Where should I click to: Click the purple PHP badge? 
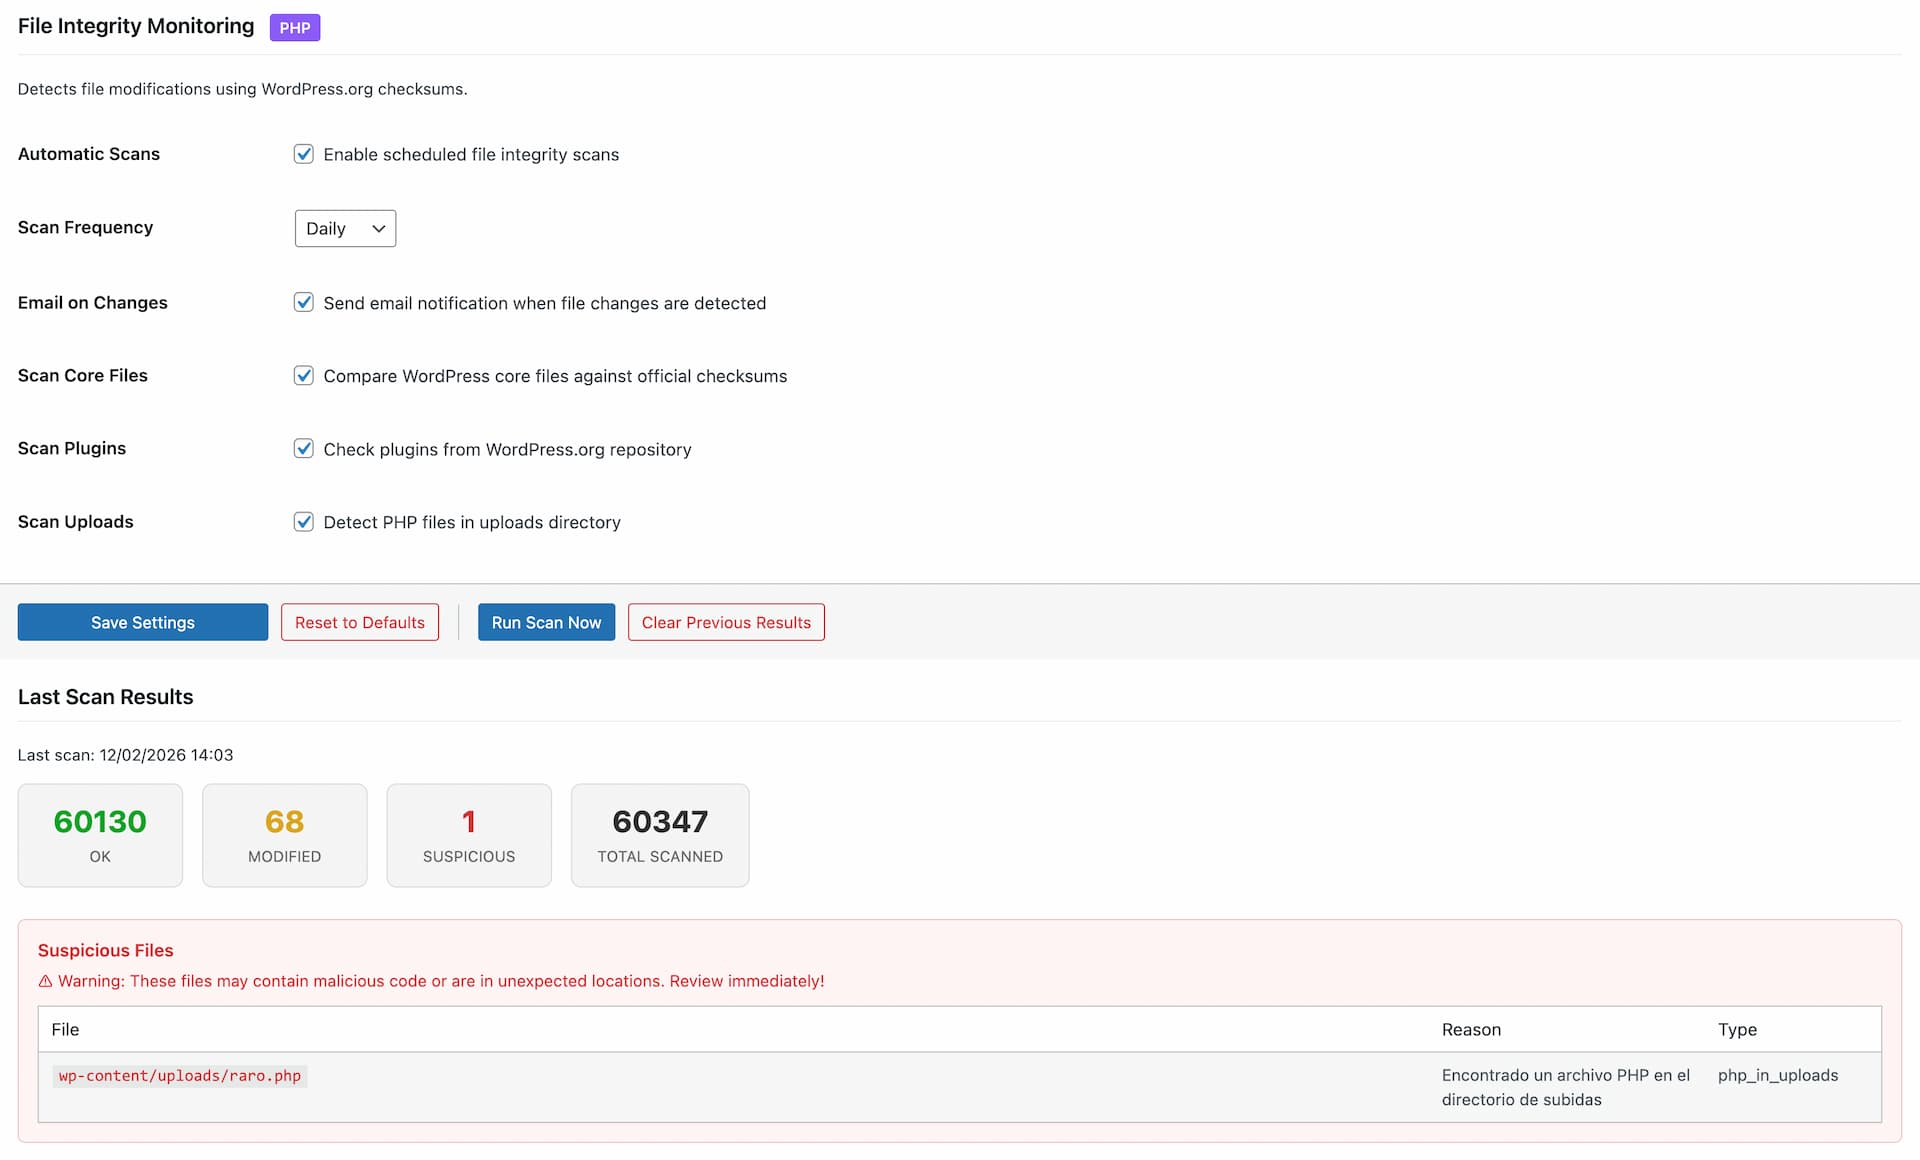(x=294, y=28)
